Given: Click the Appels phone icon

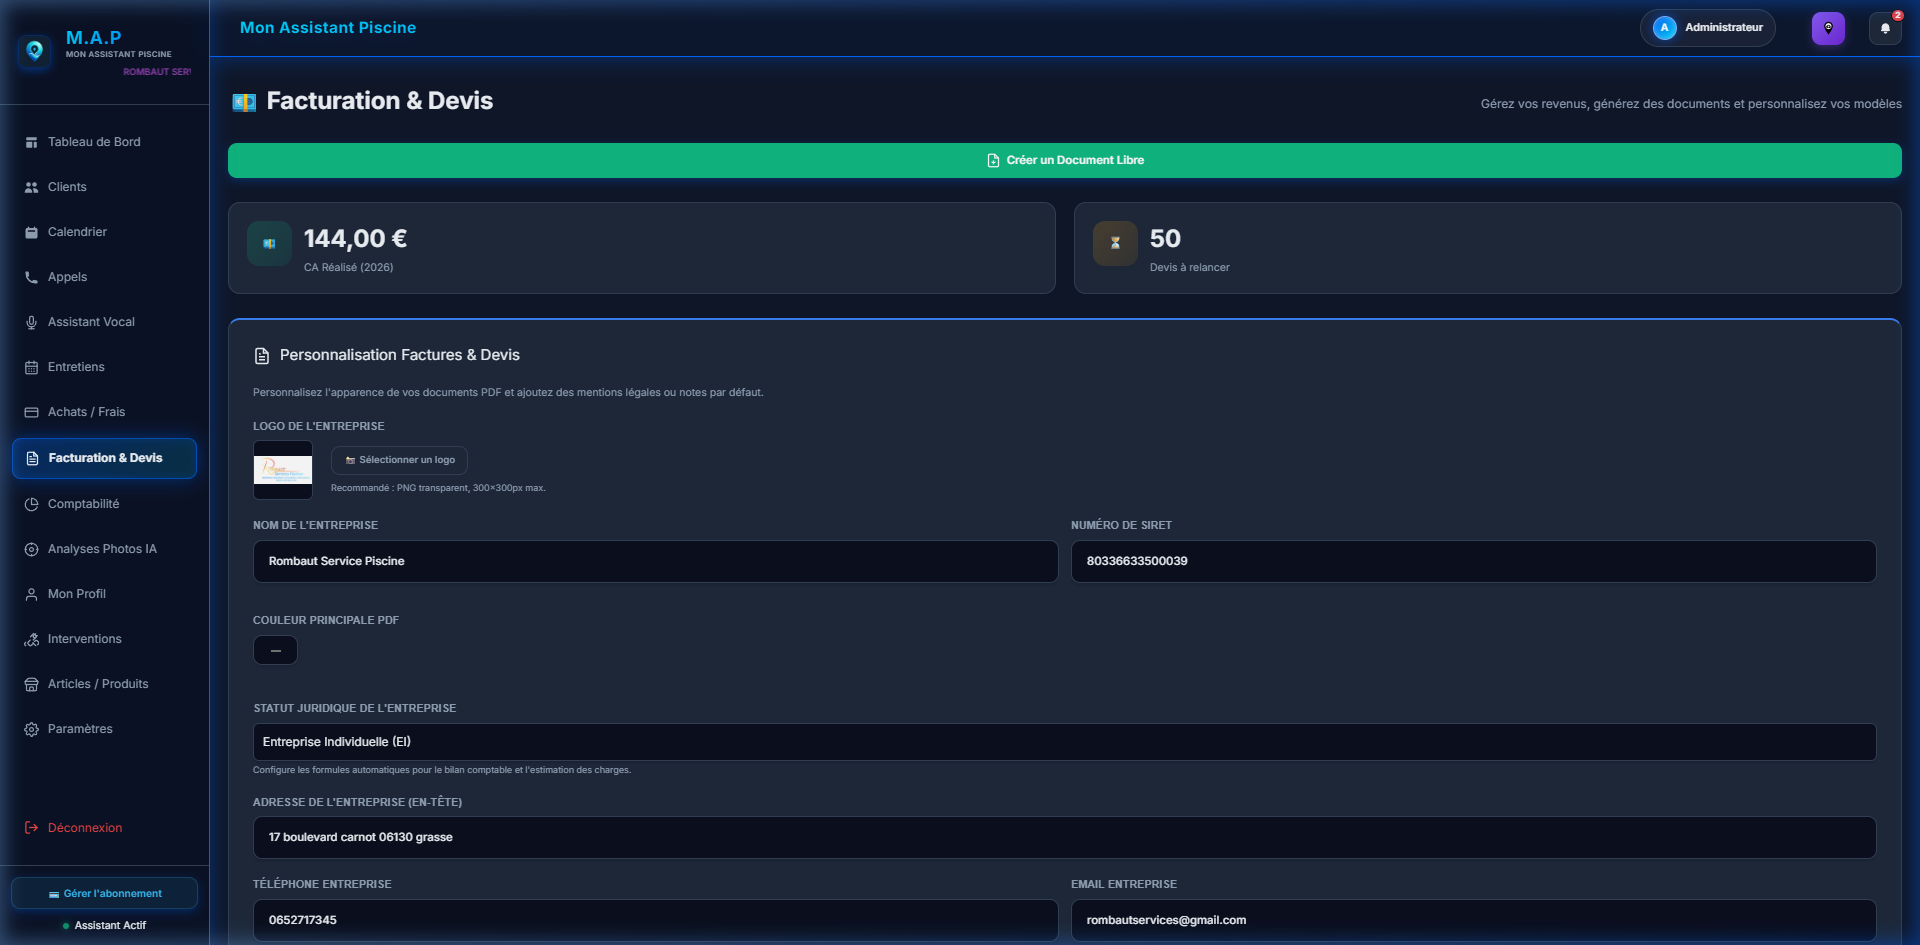Looking at the screenshot, I should [31, 277].
